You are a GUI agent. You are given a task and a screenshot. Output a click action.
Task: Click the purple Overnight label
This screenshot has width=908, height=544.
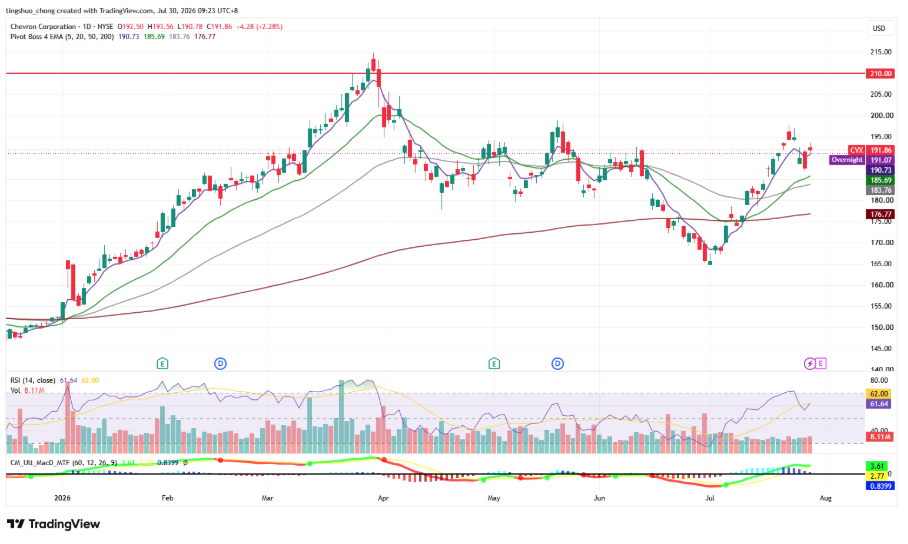pos(847,160)
